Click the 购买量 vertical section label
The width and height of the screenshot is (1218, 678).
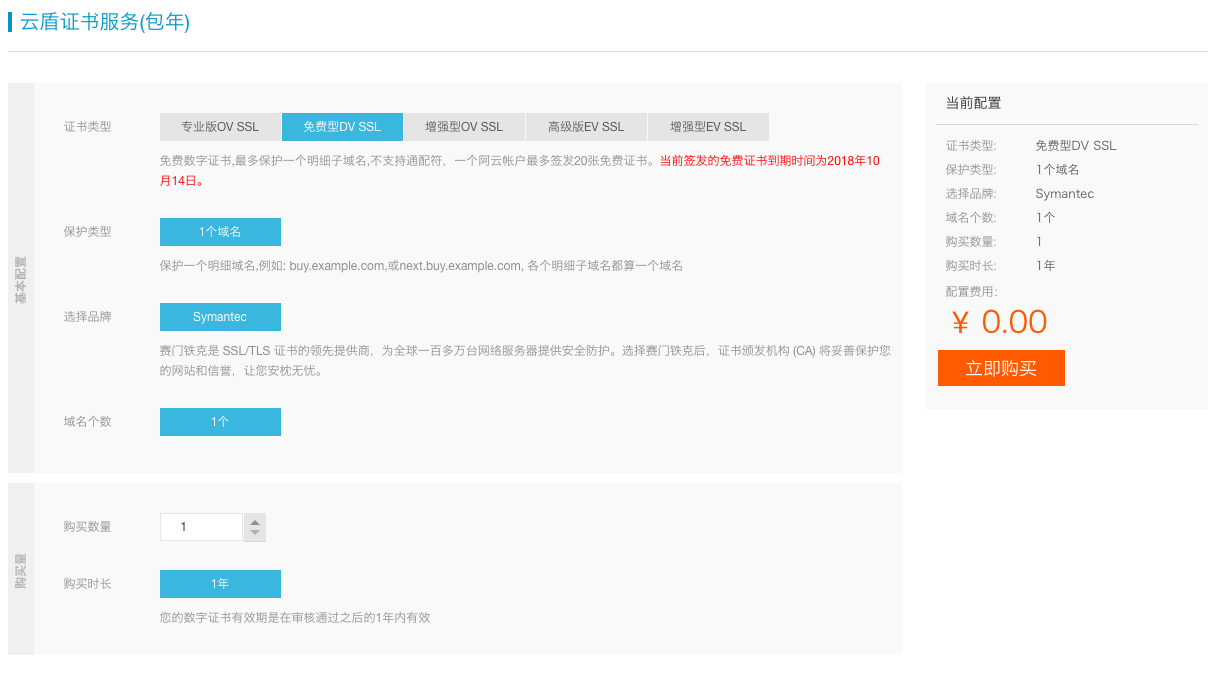pos(21,570)
